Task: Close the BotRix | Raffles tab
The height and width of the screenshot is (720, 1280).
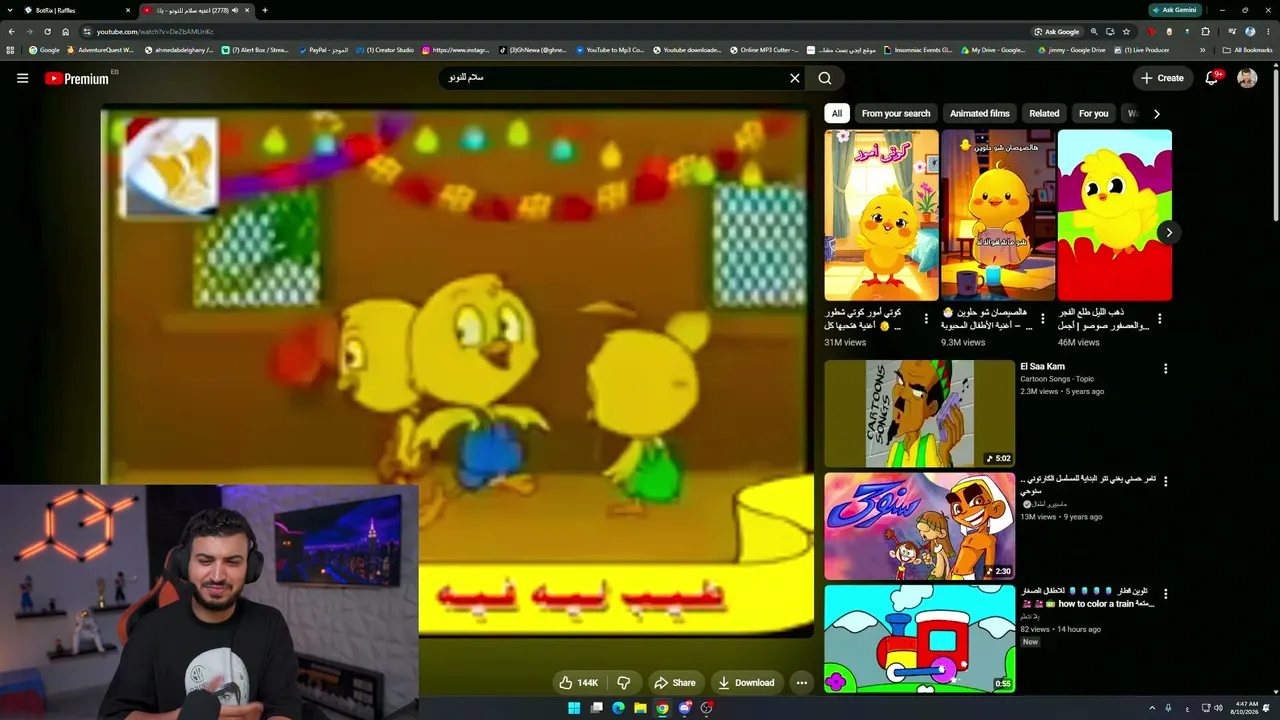Action: [x=128, y=10]
